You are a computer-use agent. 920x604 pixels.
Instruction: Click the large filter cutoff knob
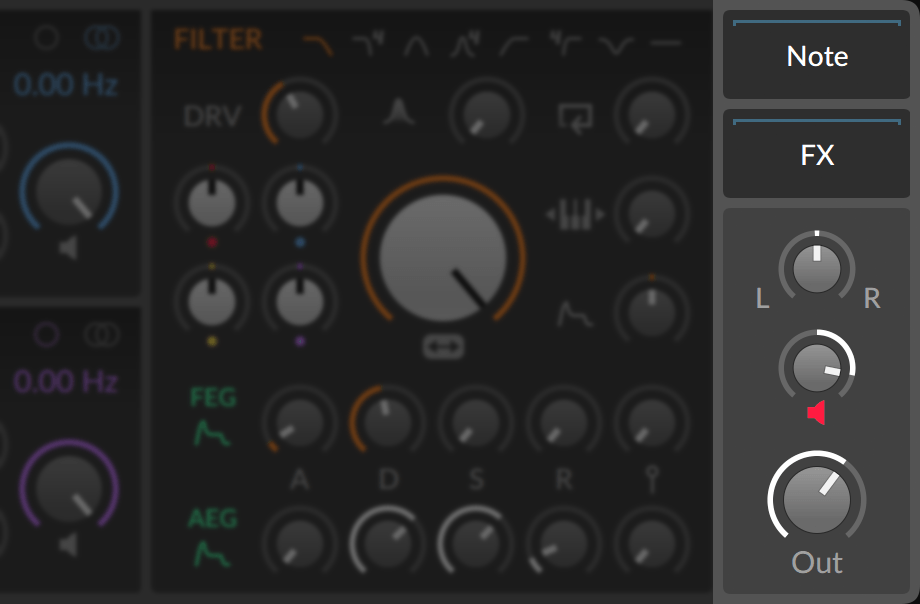point(443,257)
